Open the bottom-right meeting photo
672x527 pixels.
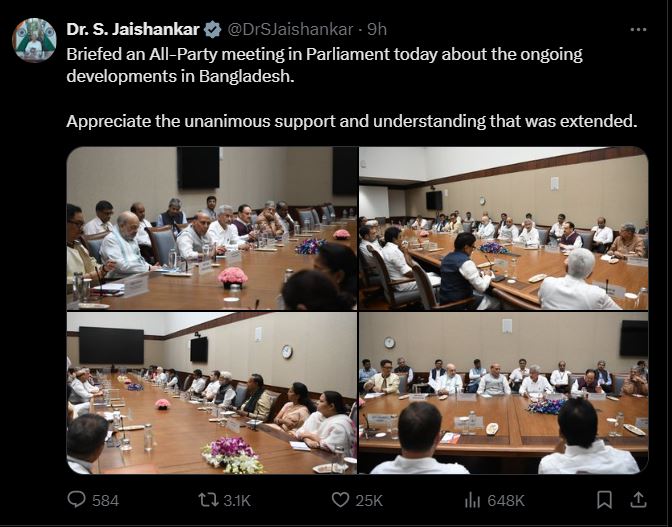pos(504,393)
